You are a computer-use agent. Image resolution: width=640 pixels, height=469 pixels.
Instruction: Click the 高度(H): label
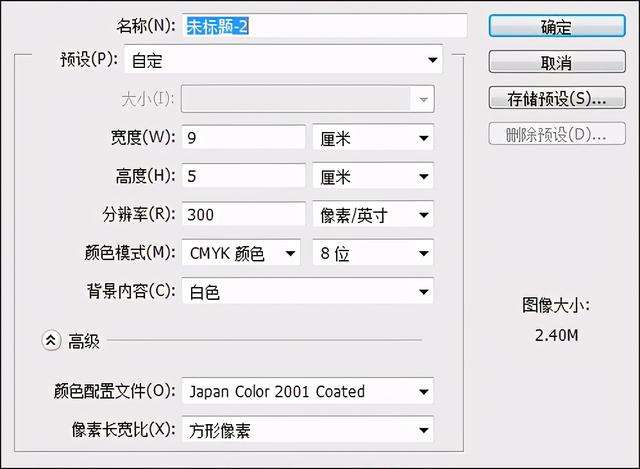coord(146,176)
